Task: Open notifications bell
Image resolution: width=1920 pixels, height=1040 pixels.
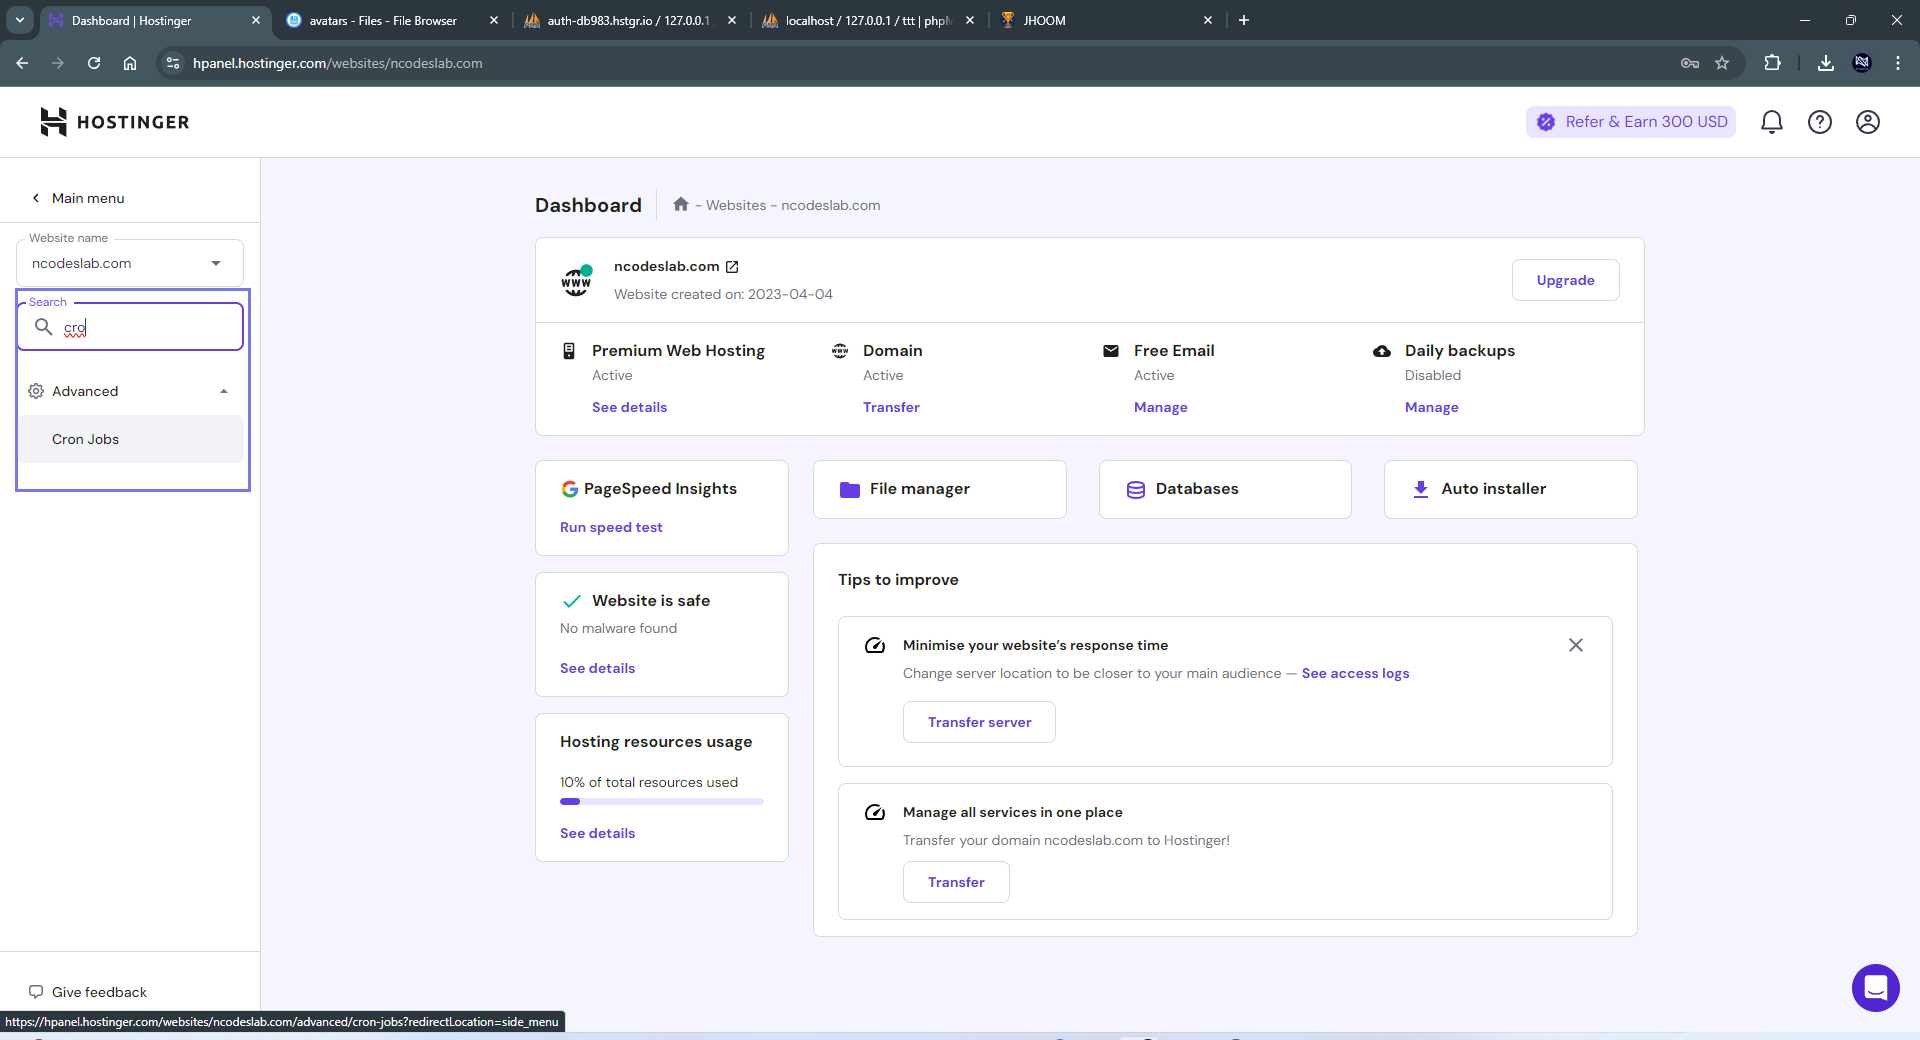Action: click(x=1771, y=122)
